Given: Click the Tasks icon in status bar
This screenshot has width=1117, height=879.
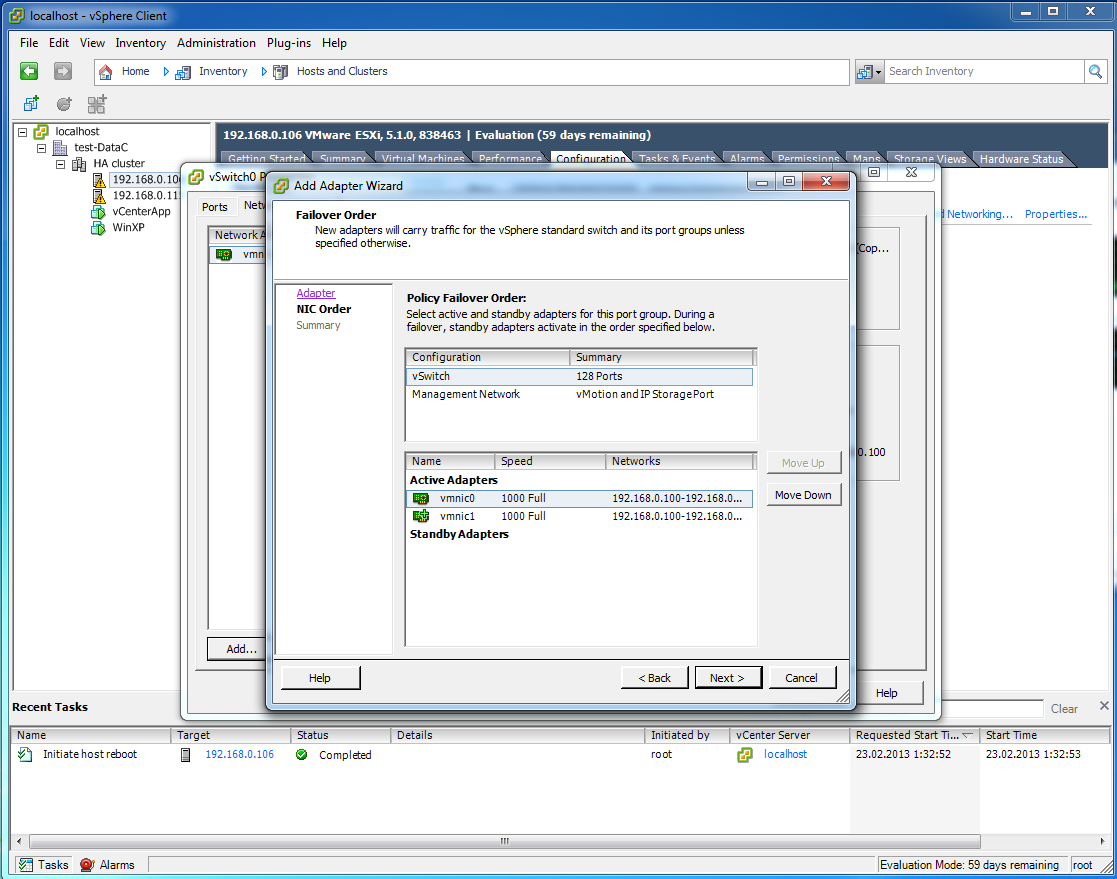Looking at the screenshot, I should point(26,865).
